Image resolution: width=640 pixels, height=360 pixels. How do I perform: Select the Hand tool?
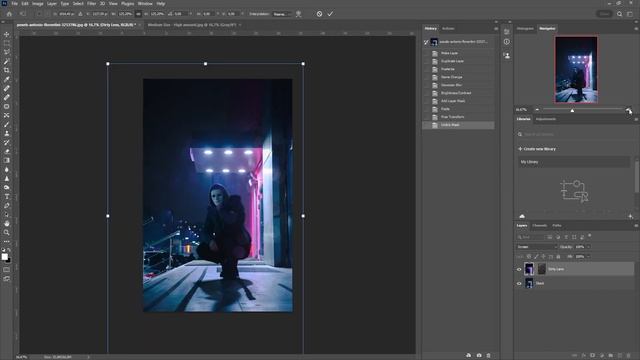click(7, 223)
